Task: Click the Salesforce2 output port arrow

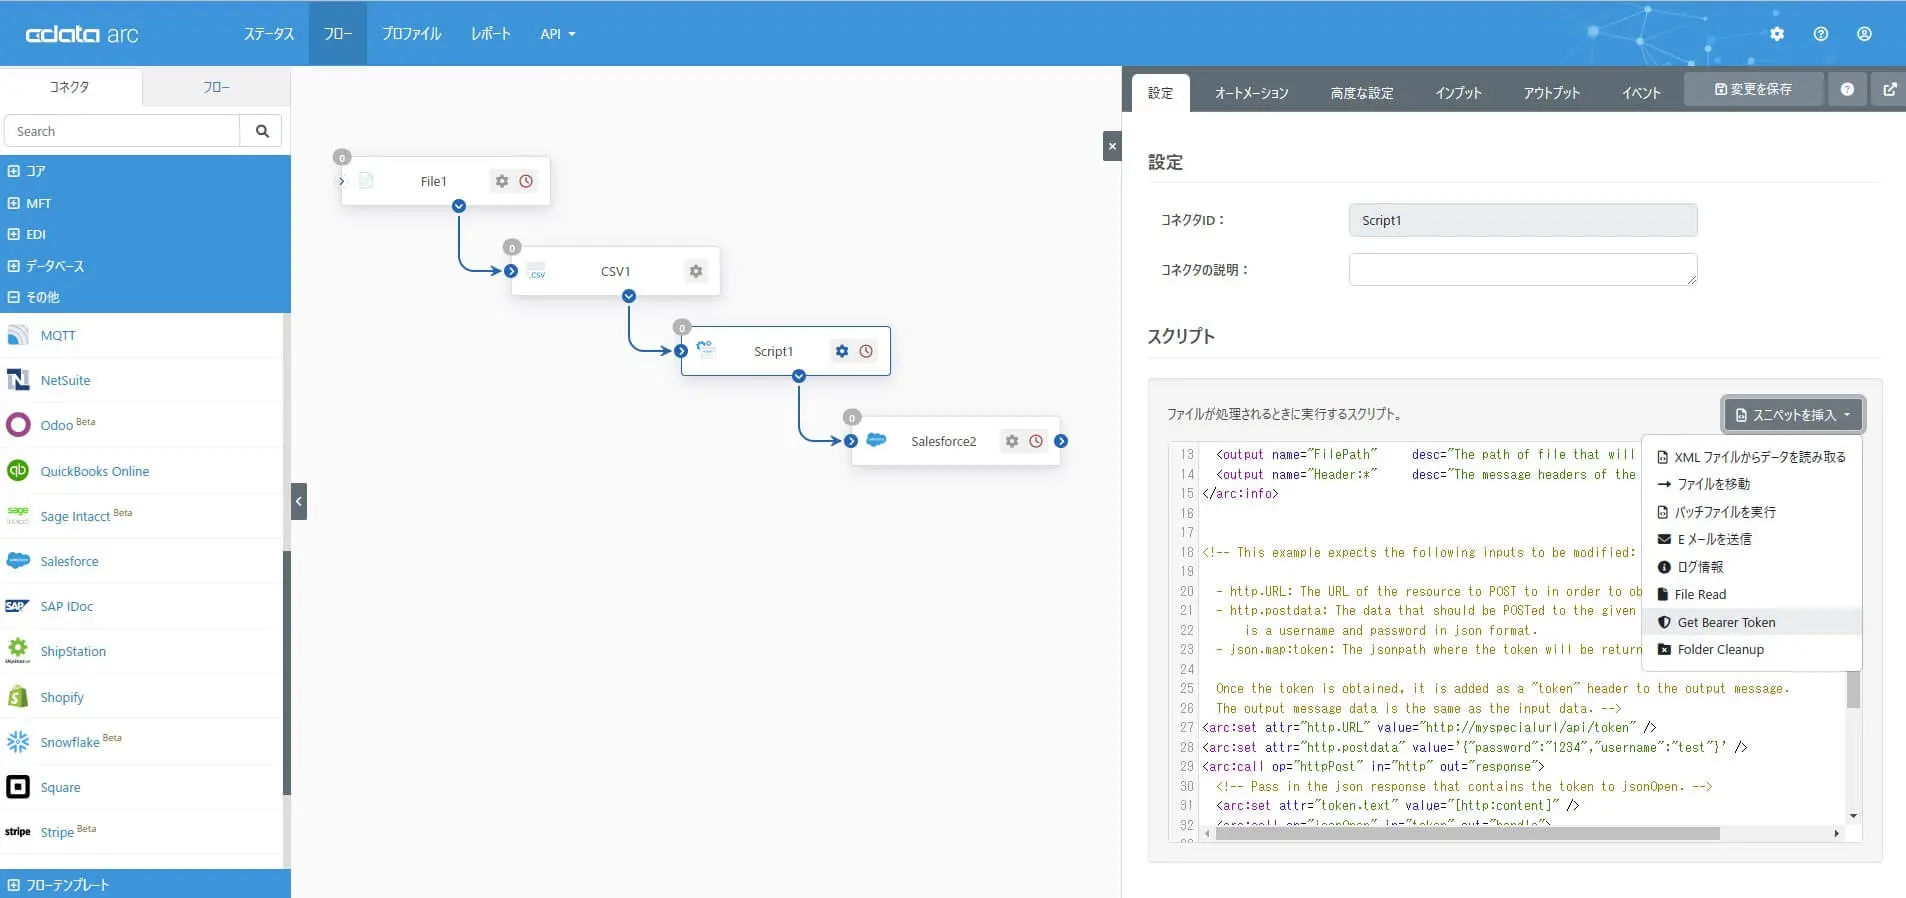Action: click(x=1061, y=441)
